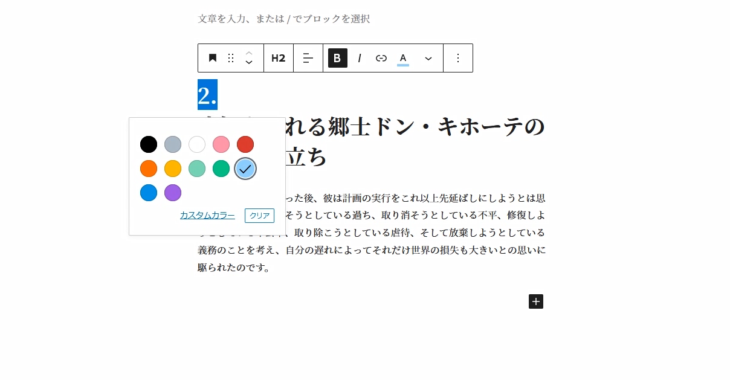Screen dimensions: 730x380
Task: Toggle italic formatting button
Action: [359, 58]
